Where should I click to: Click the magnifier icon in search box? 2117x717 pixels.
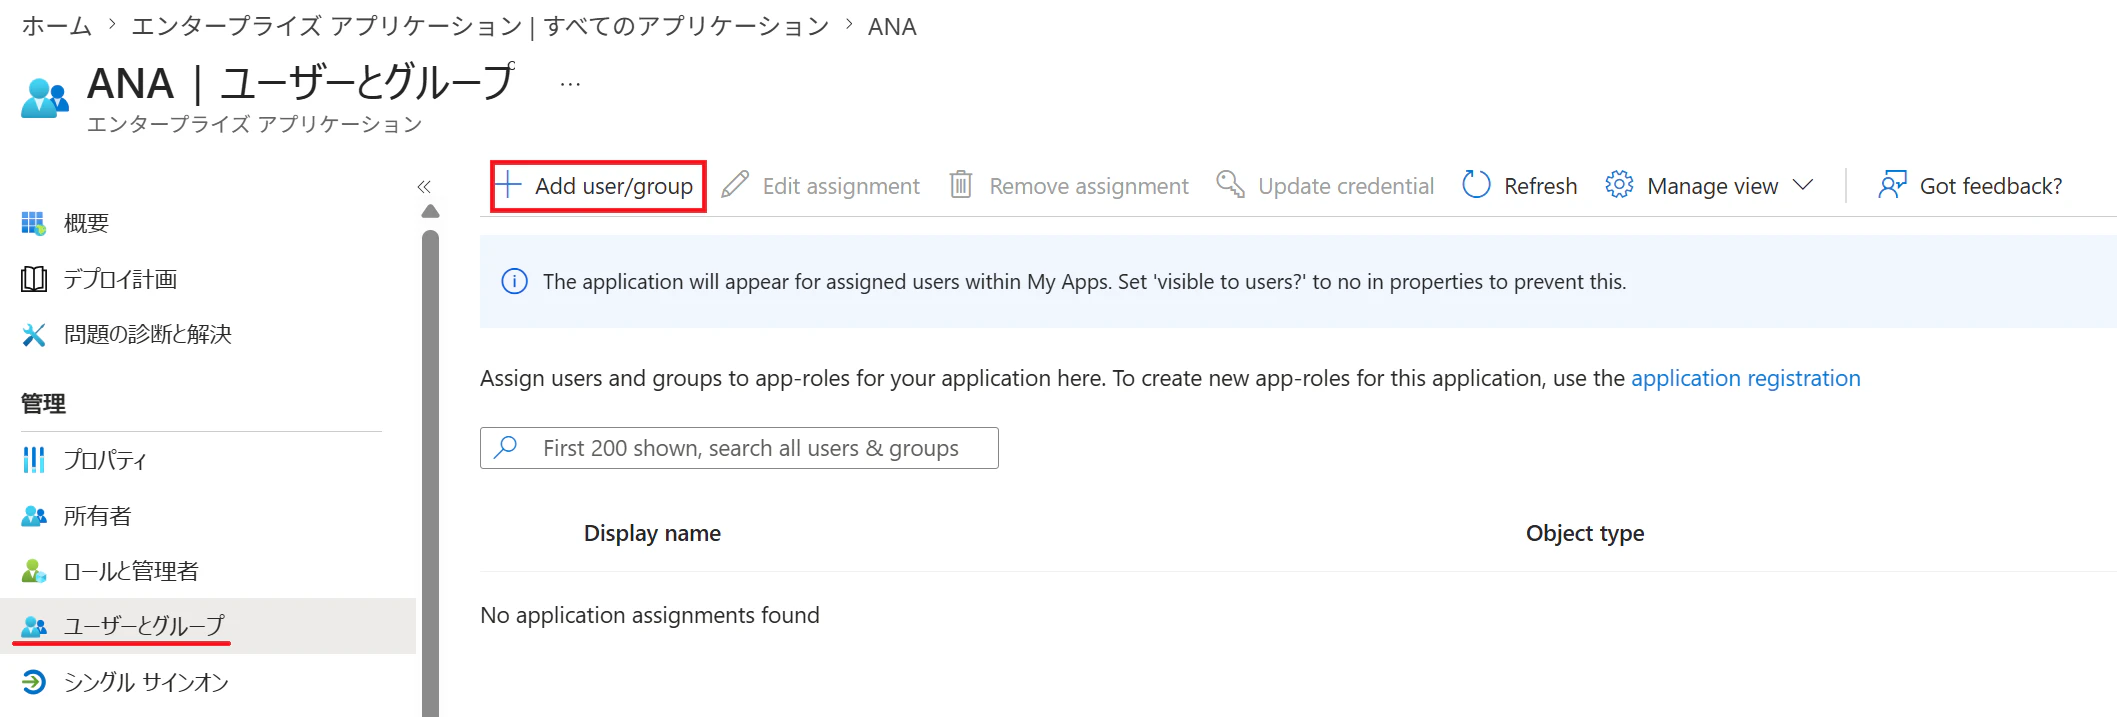pos(506,447)
